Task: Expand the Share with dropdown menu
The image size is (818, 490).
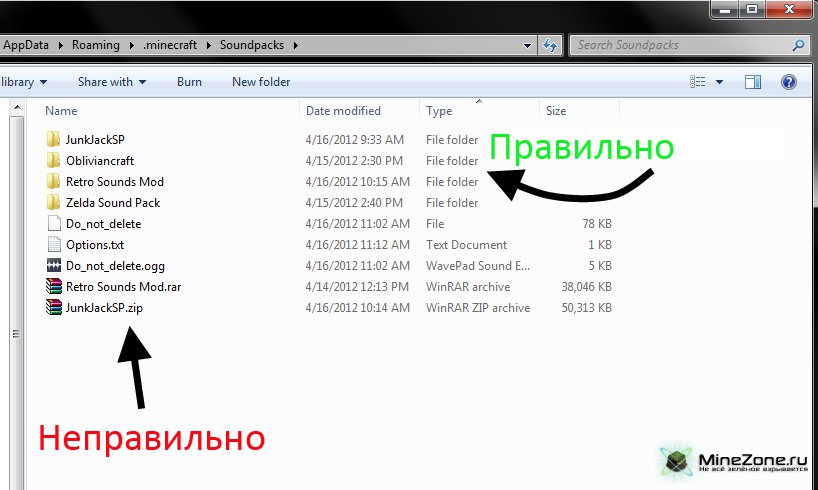Action: click(112, 82)
